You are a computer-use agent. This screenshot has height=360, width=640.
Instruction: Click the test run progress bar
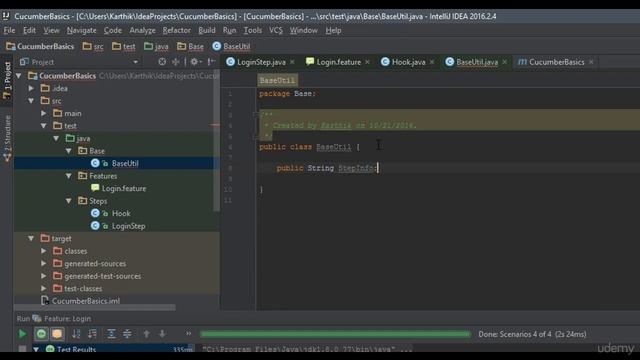click(x=335, y=334)
